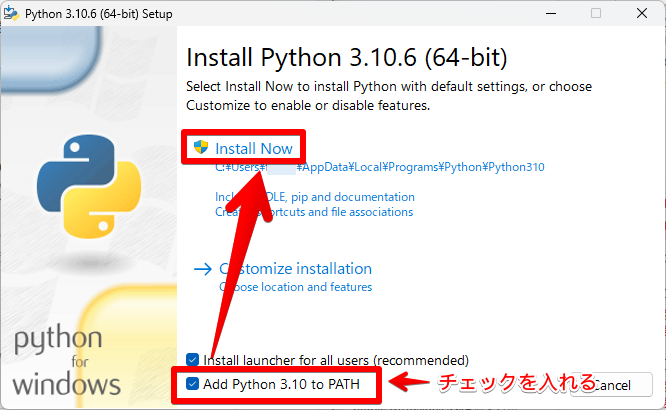This screenshot has width=666, height=410.
Task: Click the UAC shield icon beside Install Now
Action: pos(200,147)
